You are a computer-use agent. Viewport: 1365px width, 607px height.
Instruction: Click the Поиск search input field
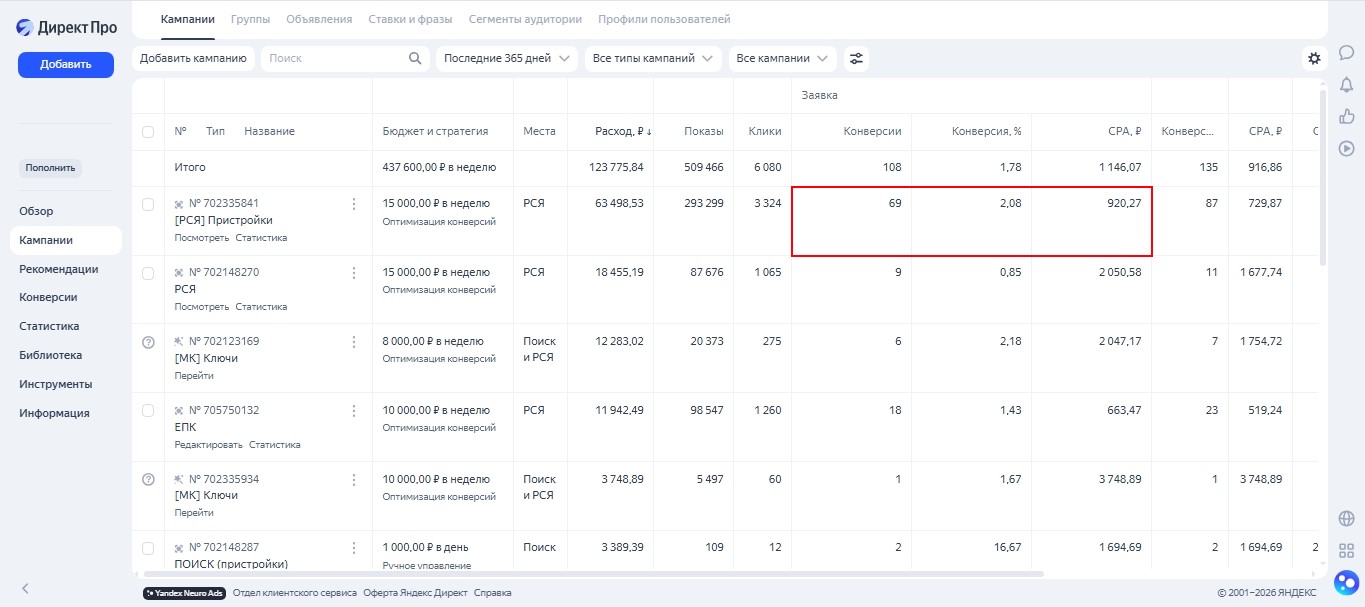(x=335, y=59)
